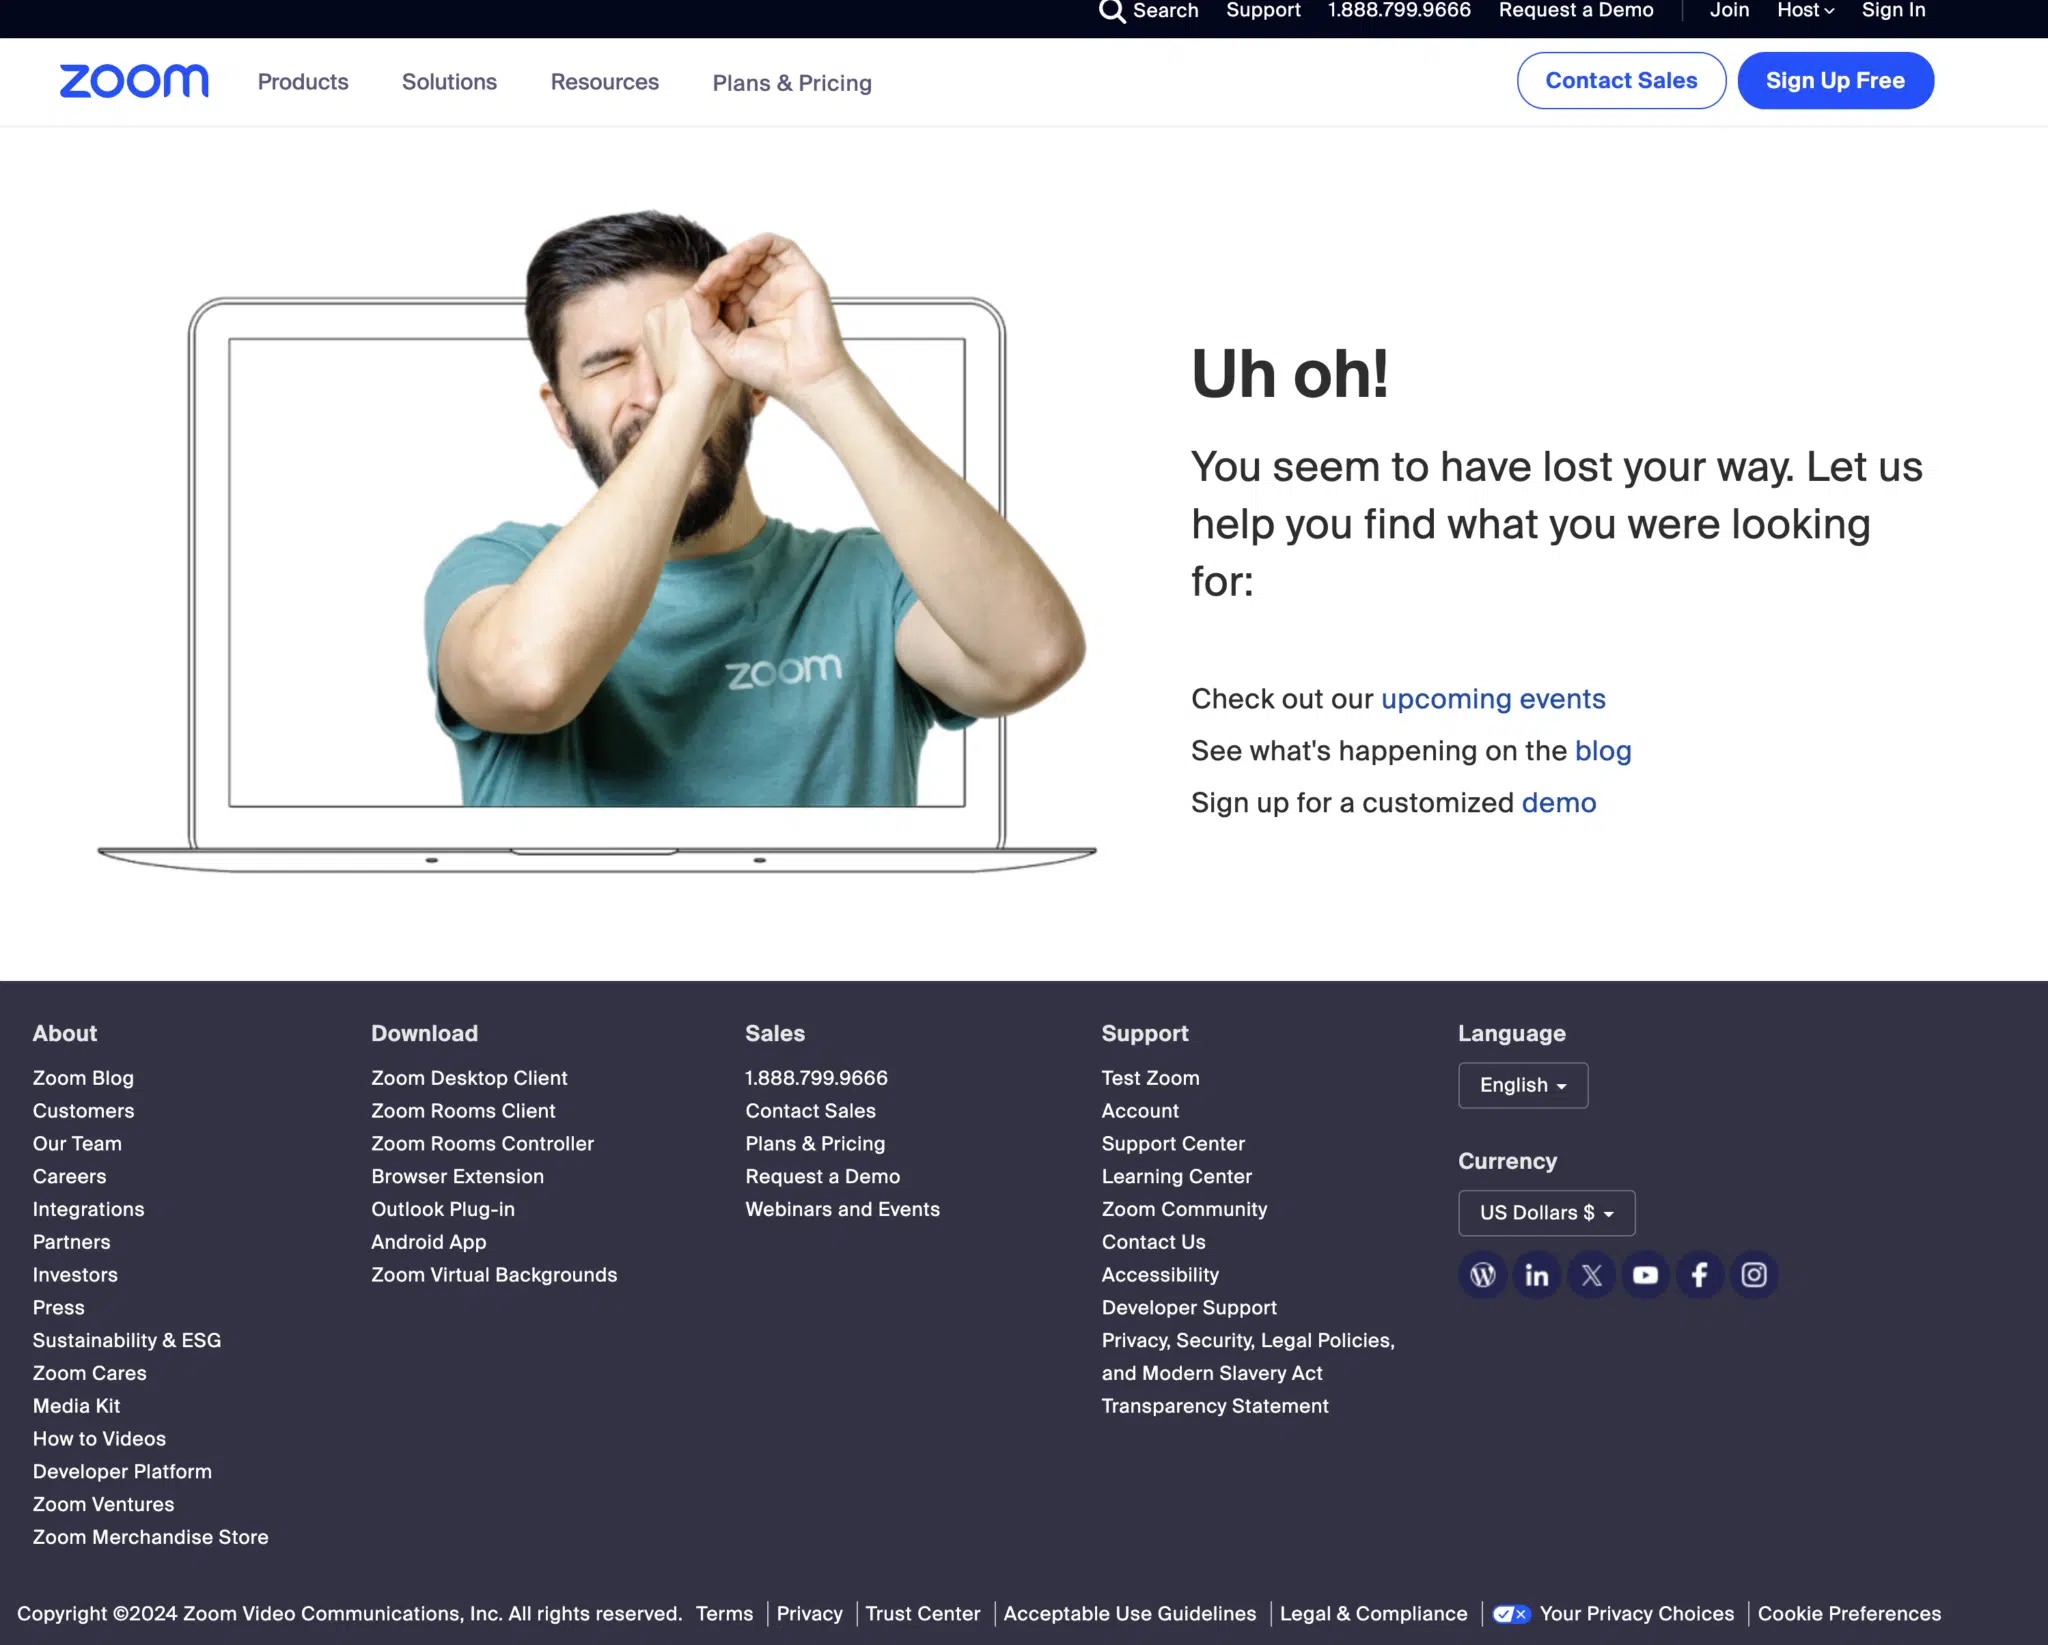The height and width of the screenshot is (1645, 2048).
Task: Click the phone number in top bar
Action: [1399, 11]
